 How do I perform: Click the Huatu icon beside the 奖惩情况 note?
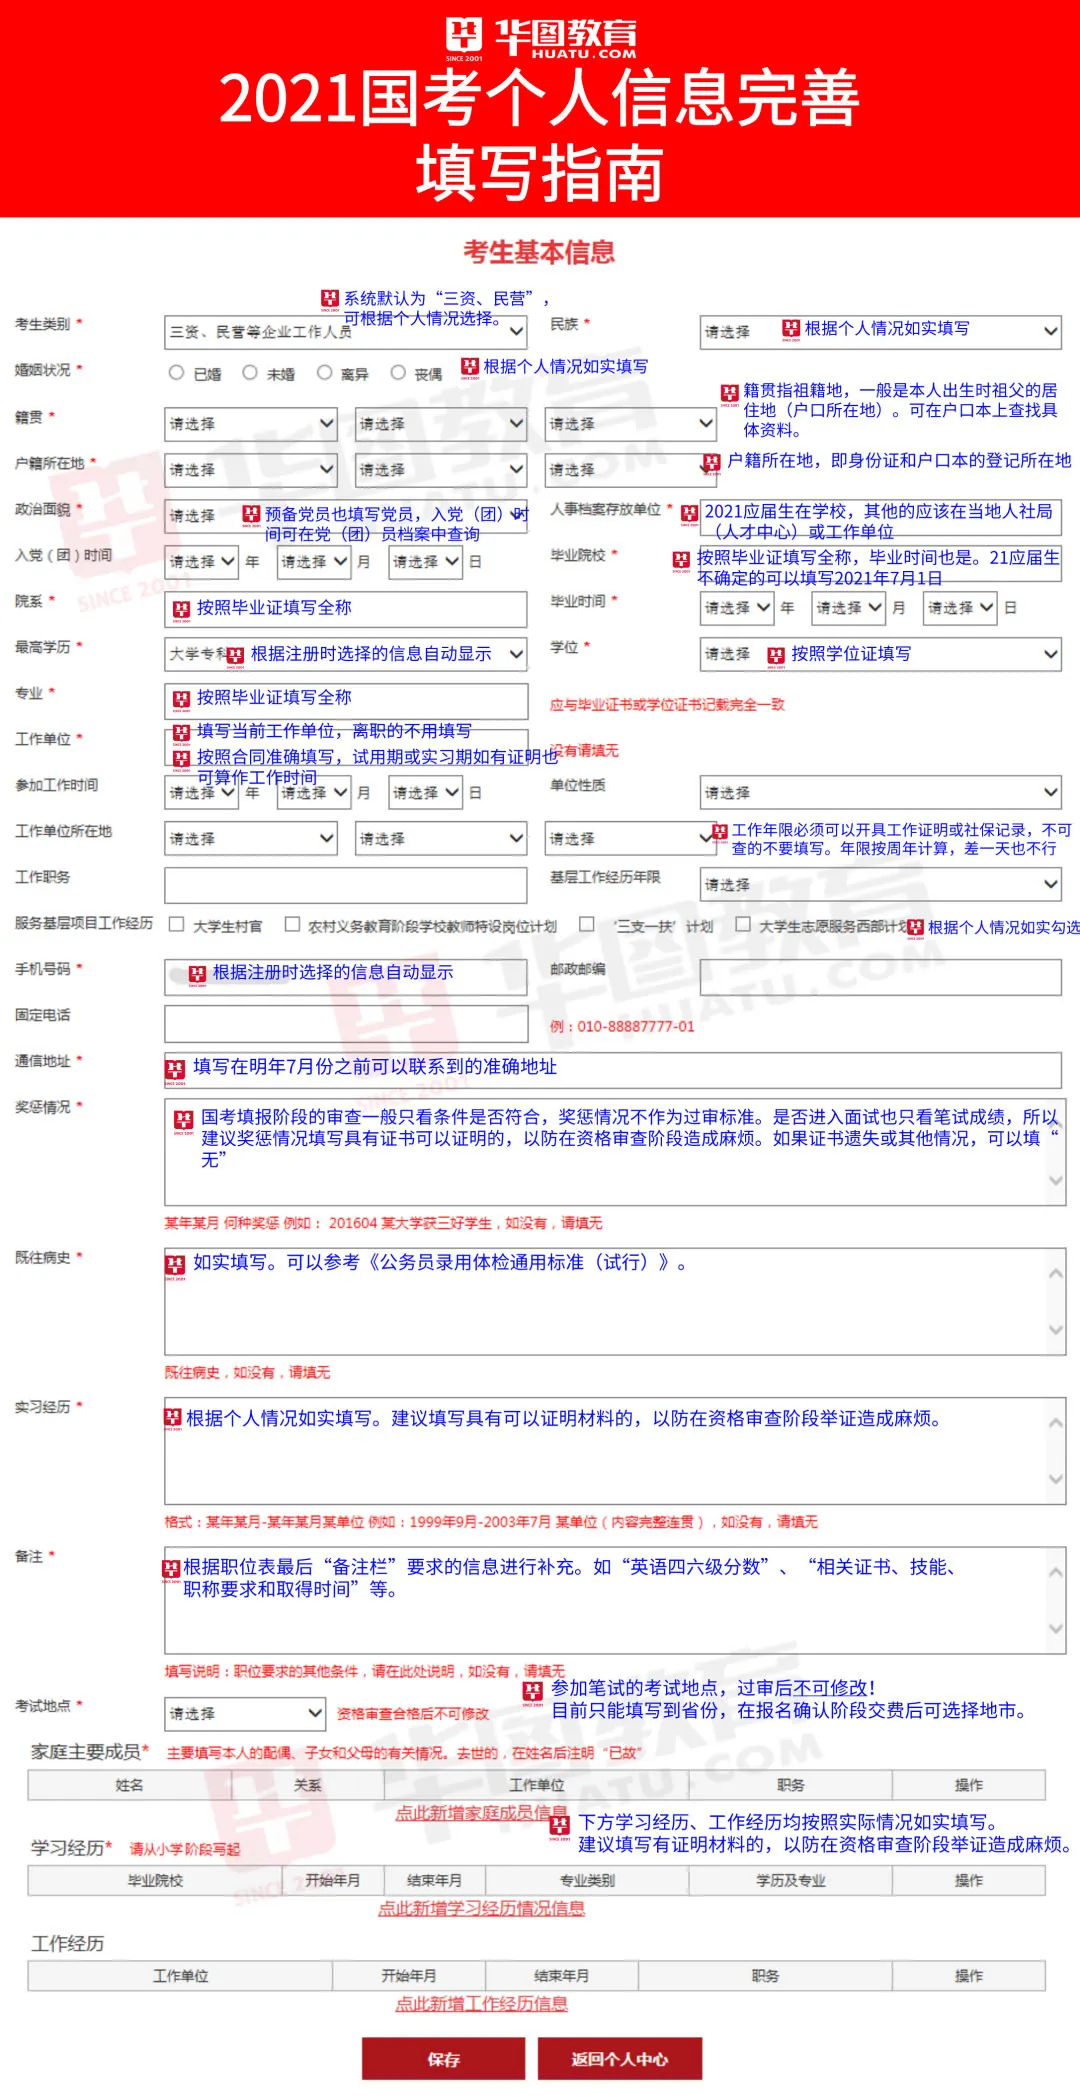coord(184,1120)
